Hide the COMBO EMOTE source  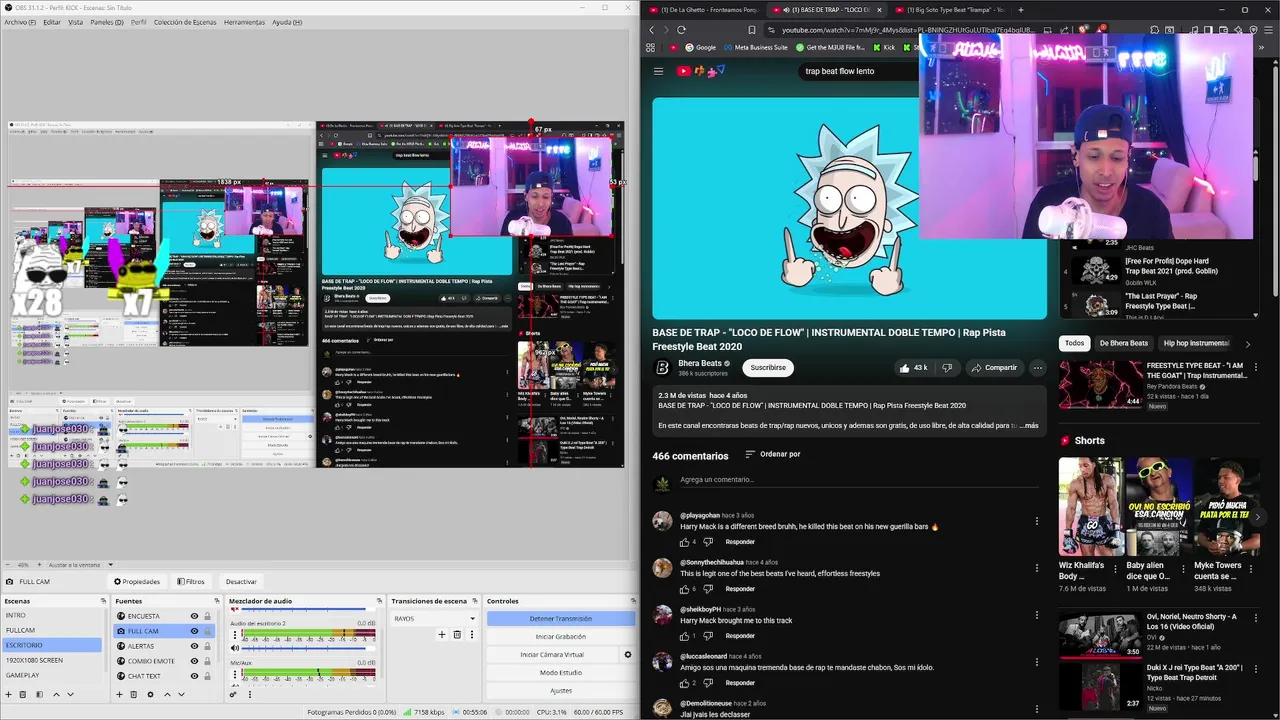click(194, 661)
